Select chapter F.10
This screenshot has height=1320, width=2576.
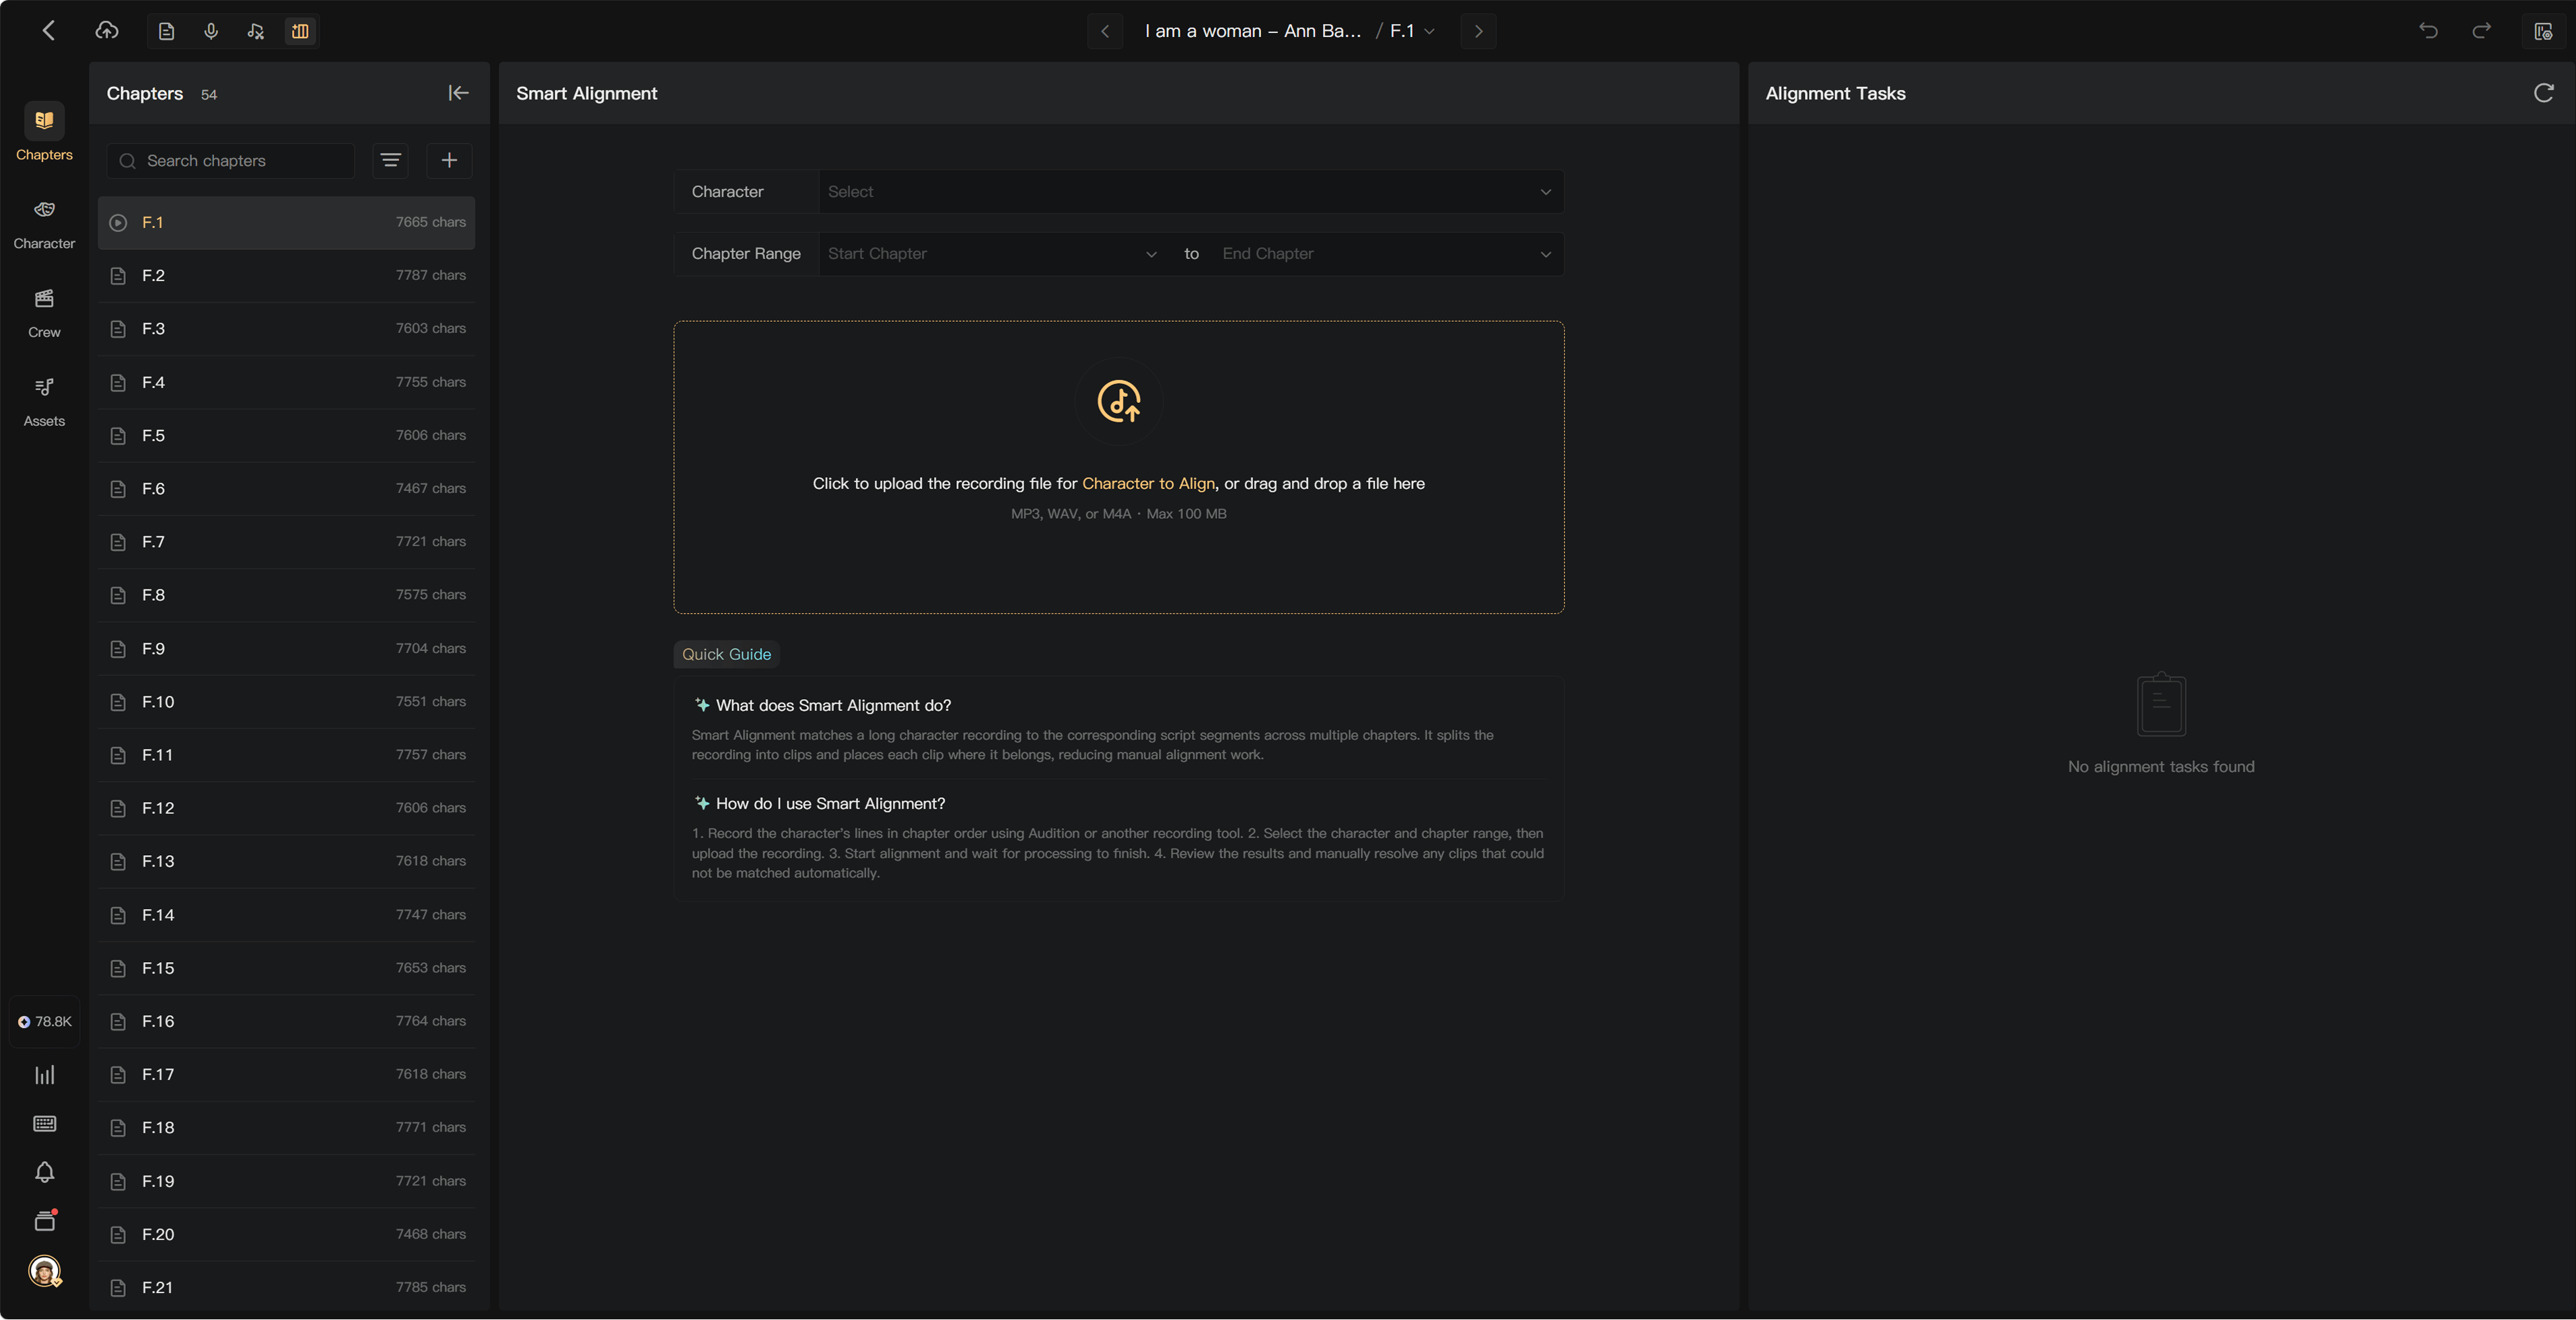click(x=286, y=702)
